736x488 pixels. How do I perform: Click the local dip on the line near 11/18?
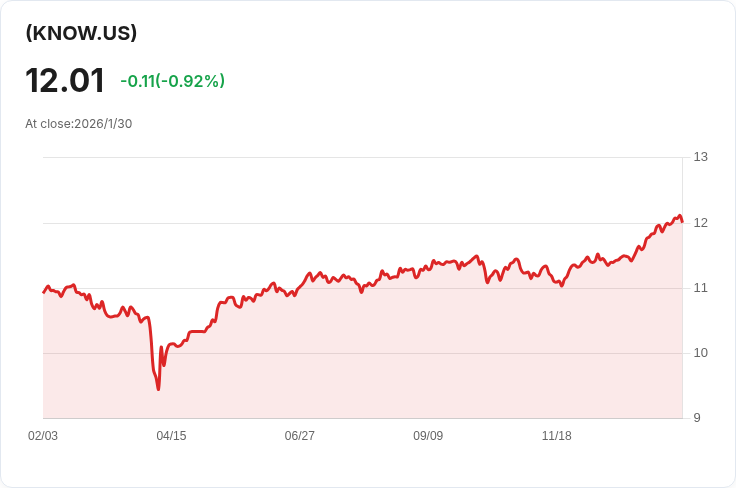tap(562, 285)
